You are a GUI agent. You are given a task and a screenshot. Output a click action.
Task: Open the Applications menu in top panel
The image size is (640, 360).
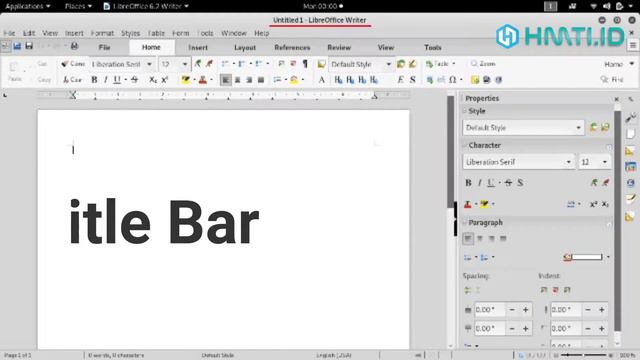(27, 6)
